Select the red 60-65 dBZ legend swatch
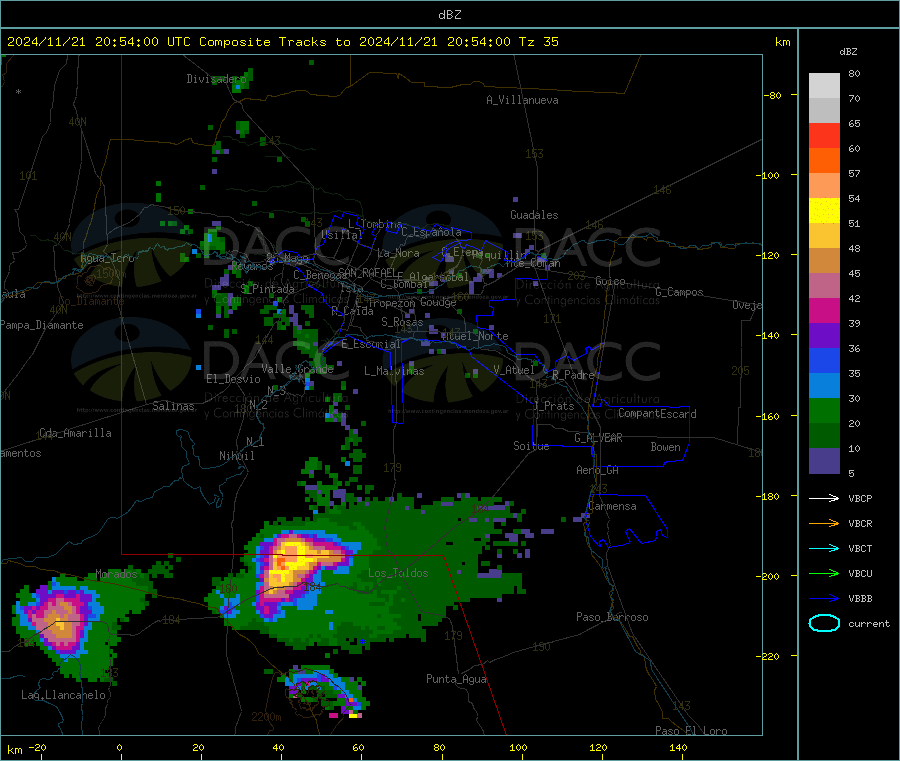This screenshot has height=761, width=900. (824, 135)
